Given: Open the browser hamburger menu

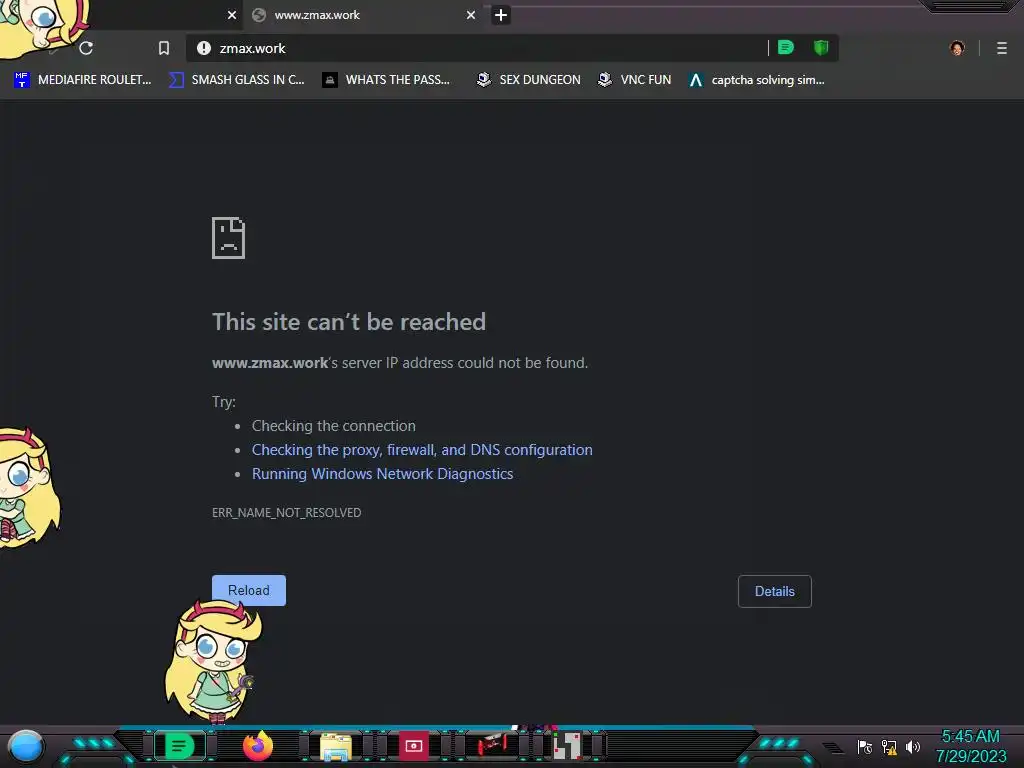Looking at the screenshot, I should tap(1002, 48).
